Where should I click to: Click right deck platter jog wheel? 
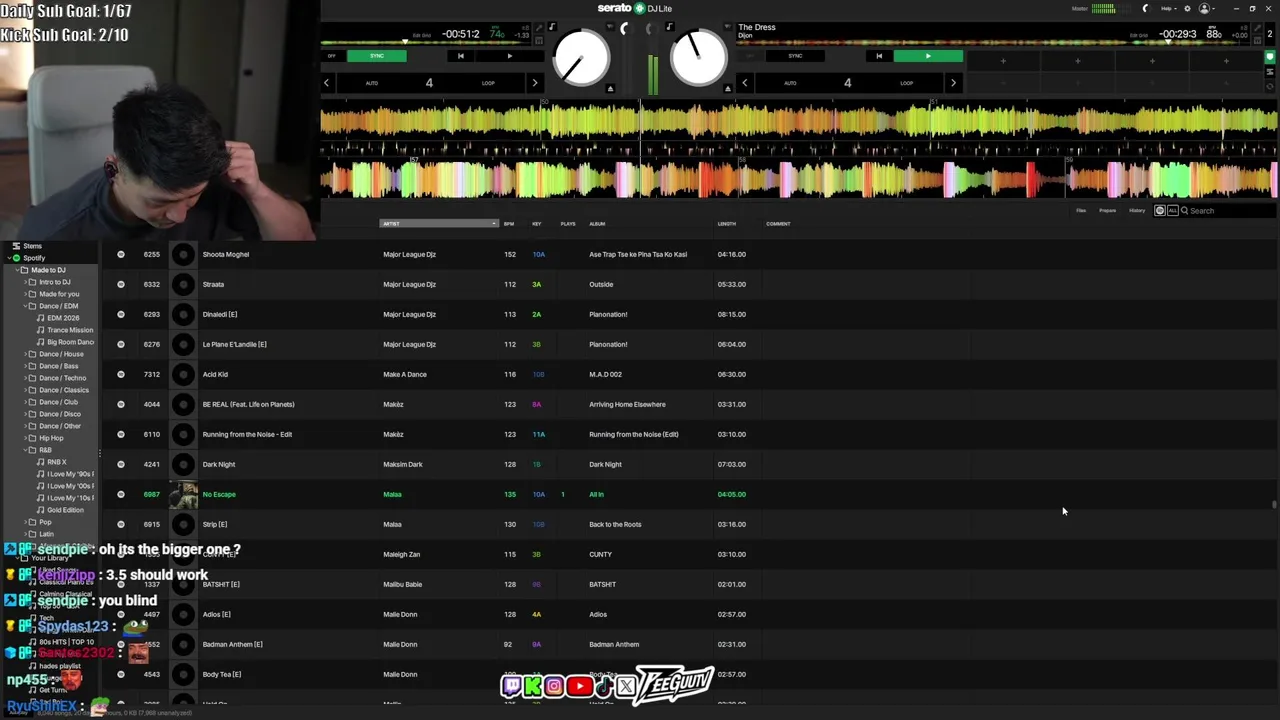(x=698, y=57)
